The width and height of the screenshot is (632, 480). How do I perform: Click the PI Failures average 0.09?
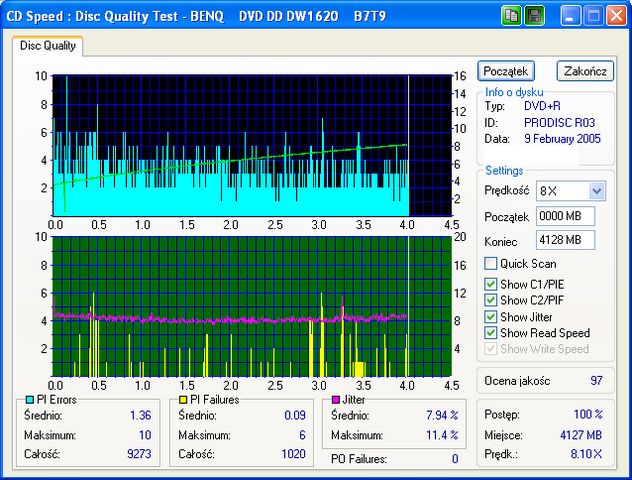coord(295,416)
